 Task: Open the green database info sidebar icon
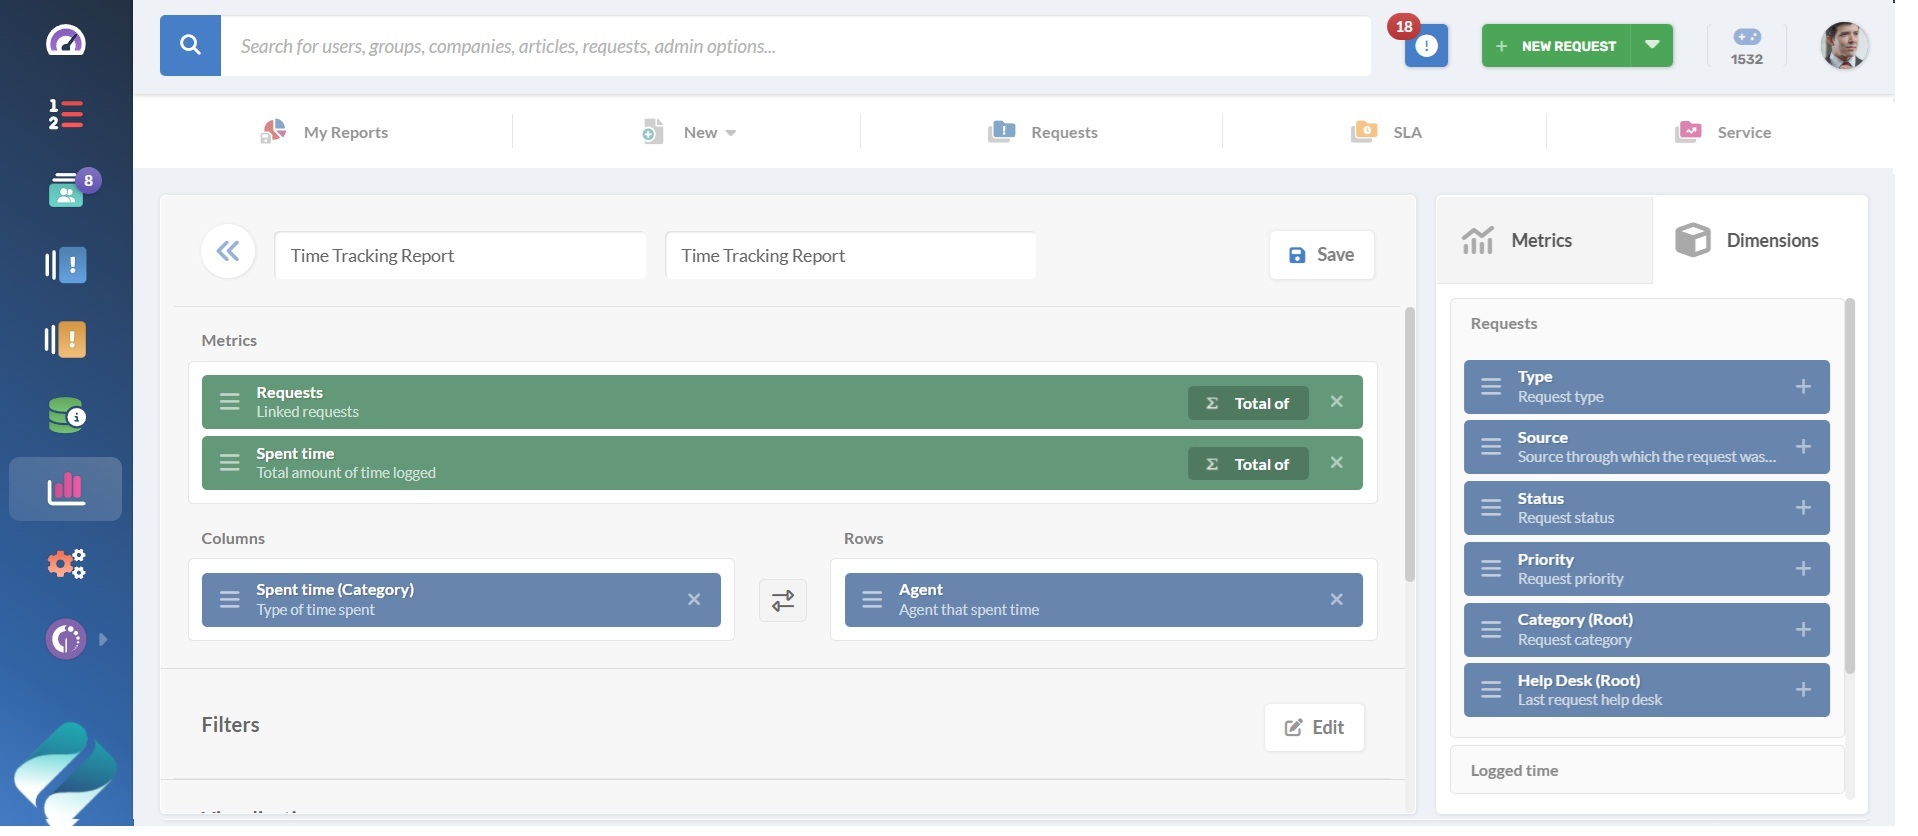tap(66, 415)
